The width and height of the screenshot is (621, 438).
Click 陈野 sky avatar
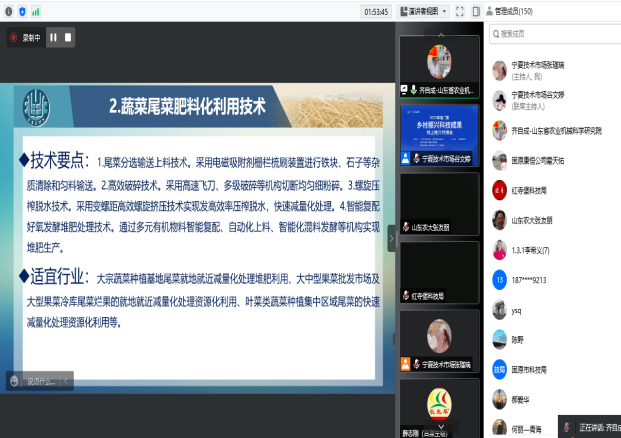499,340
